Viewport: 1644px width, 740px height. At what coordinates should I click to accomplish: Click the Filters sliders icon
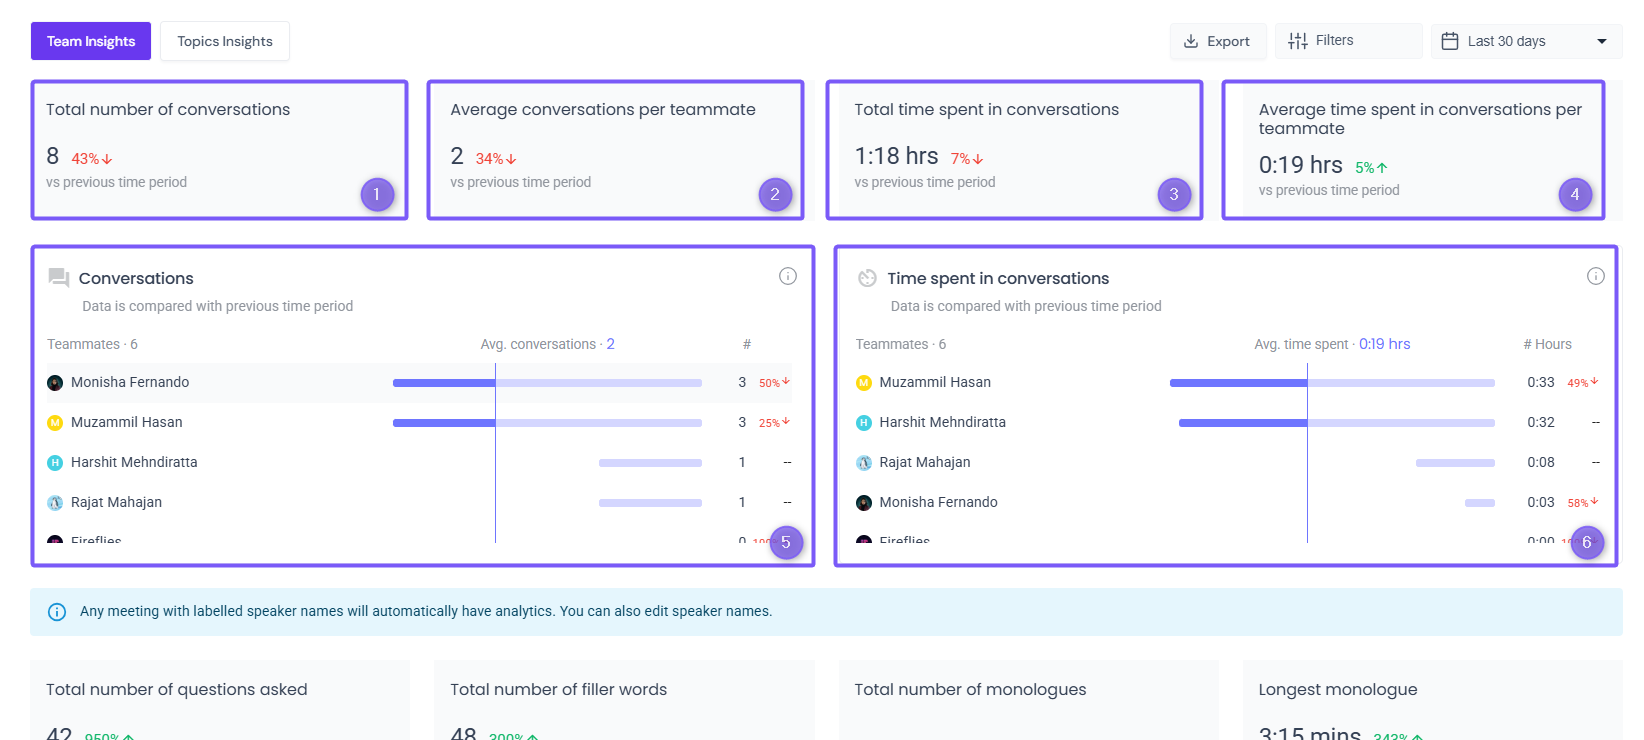coord(1298,41)
